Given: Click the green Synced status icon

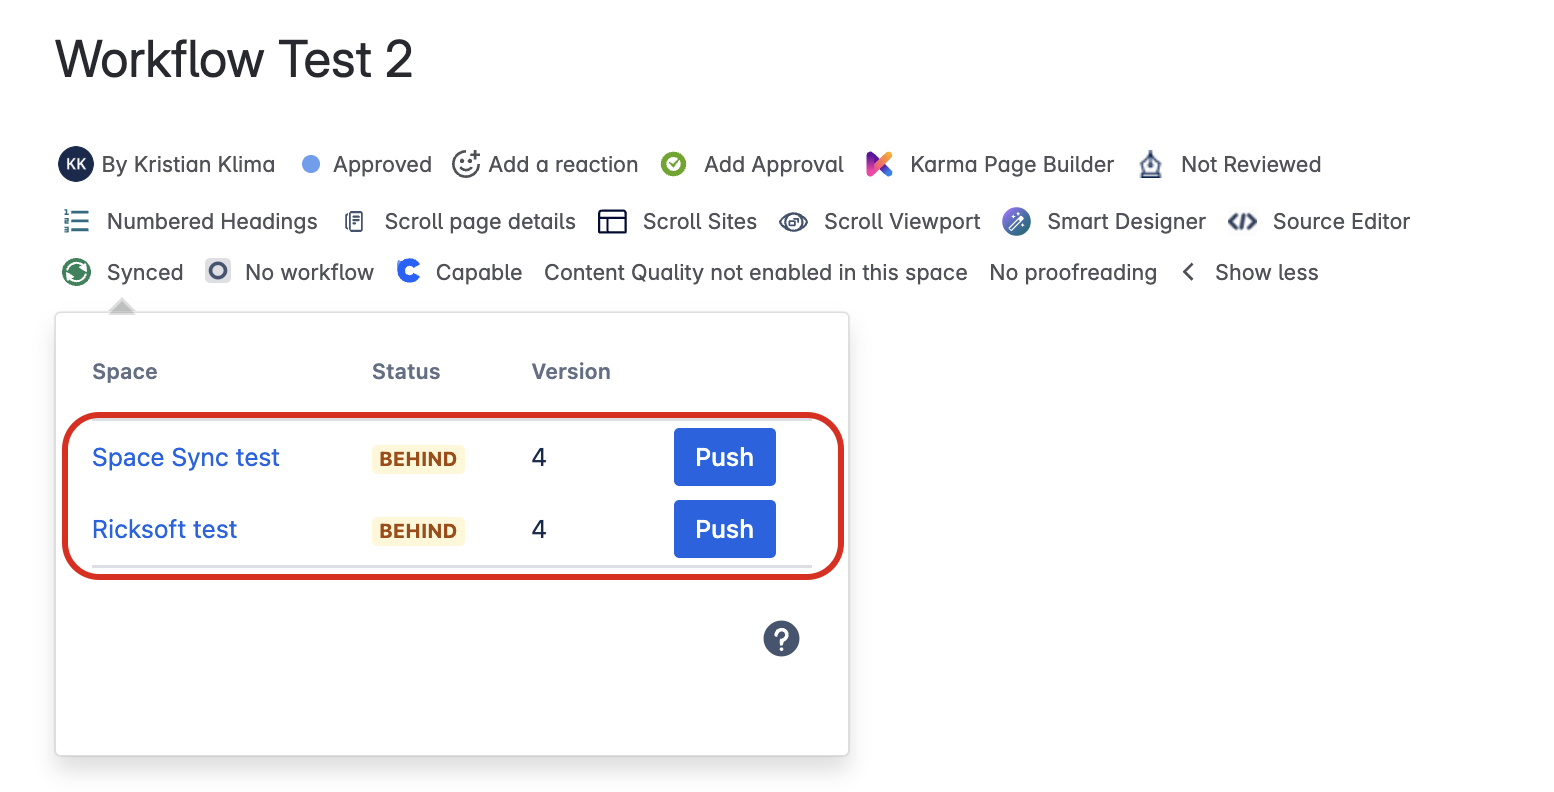Looking at the screenshot, I should (76, 272).
